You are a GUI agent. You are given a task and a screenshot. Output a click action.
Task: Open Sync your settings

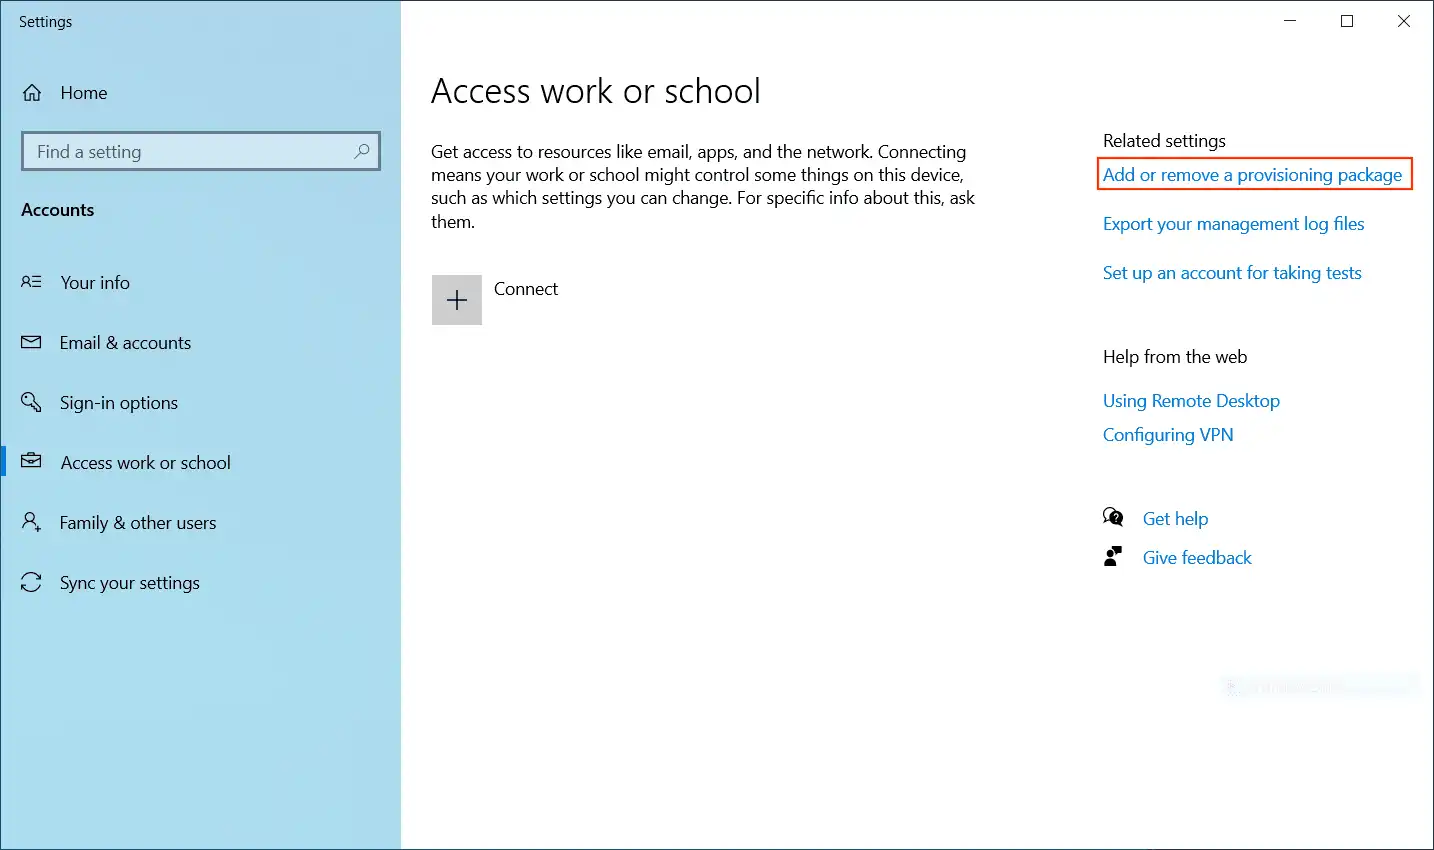(130, 583)
